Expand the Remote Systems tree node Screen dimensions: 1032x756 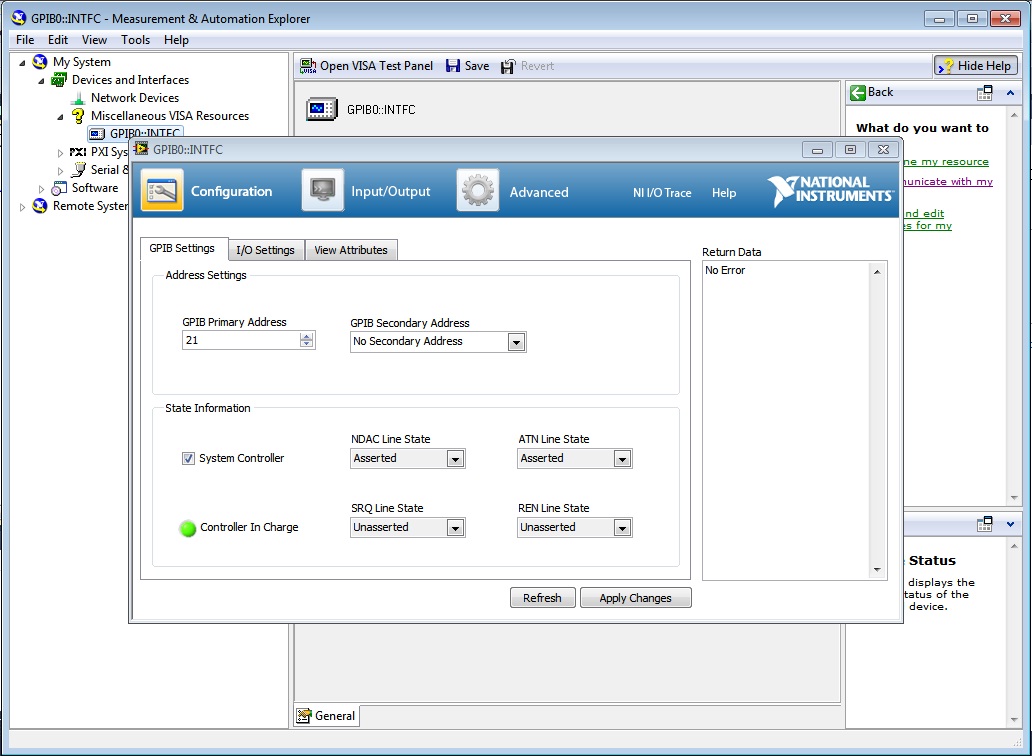(x=23, y=207)
